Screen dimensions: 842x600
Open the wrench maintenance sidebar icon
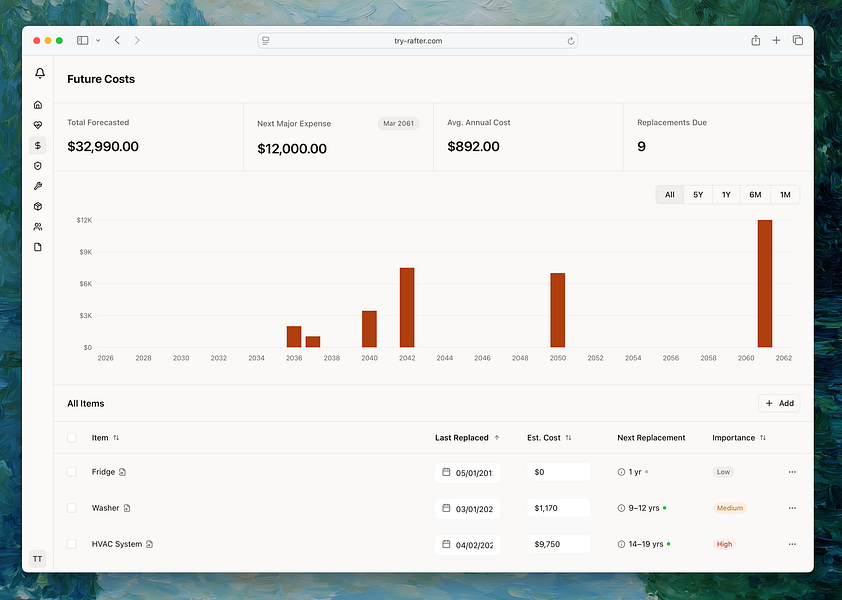(38, 186)
